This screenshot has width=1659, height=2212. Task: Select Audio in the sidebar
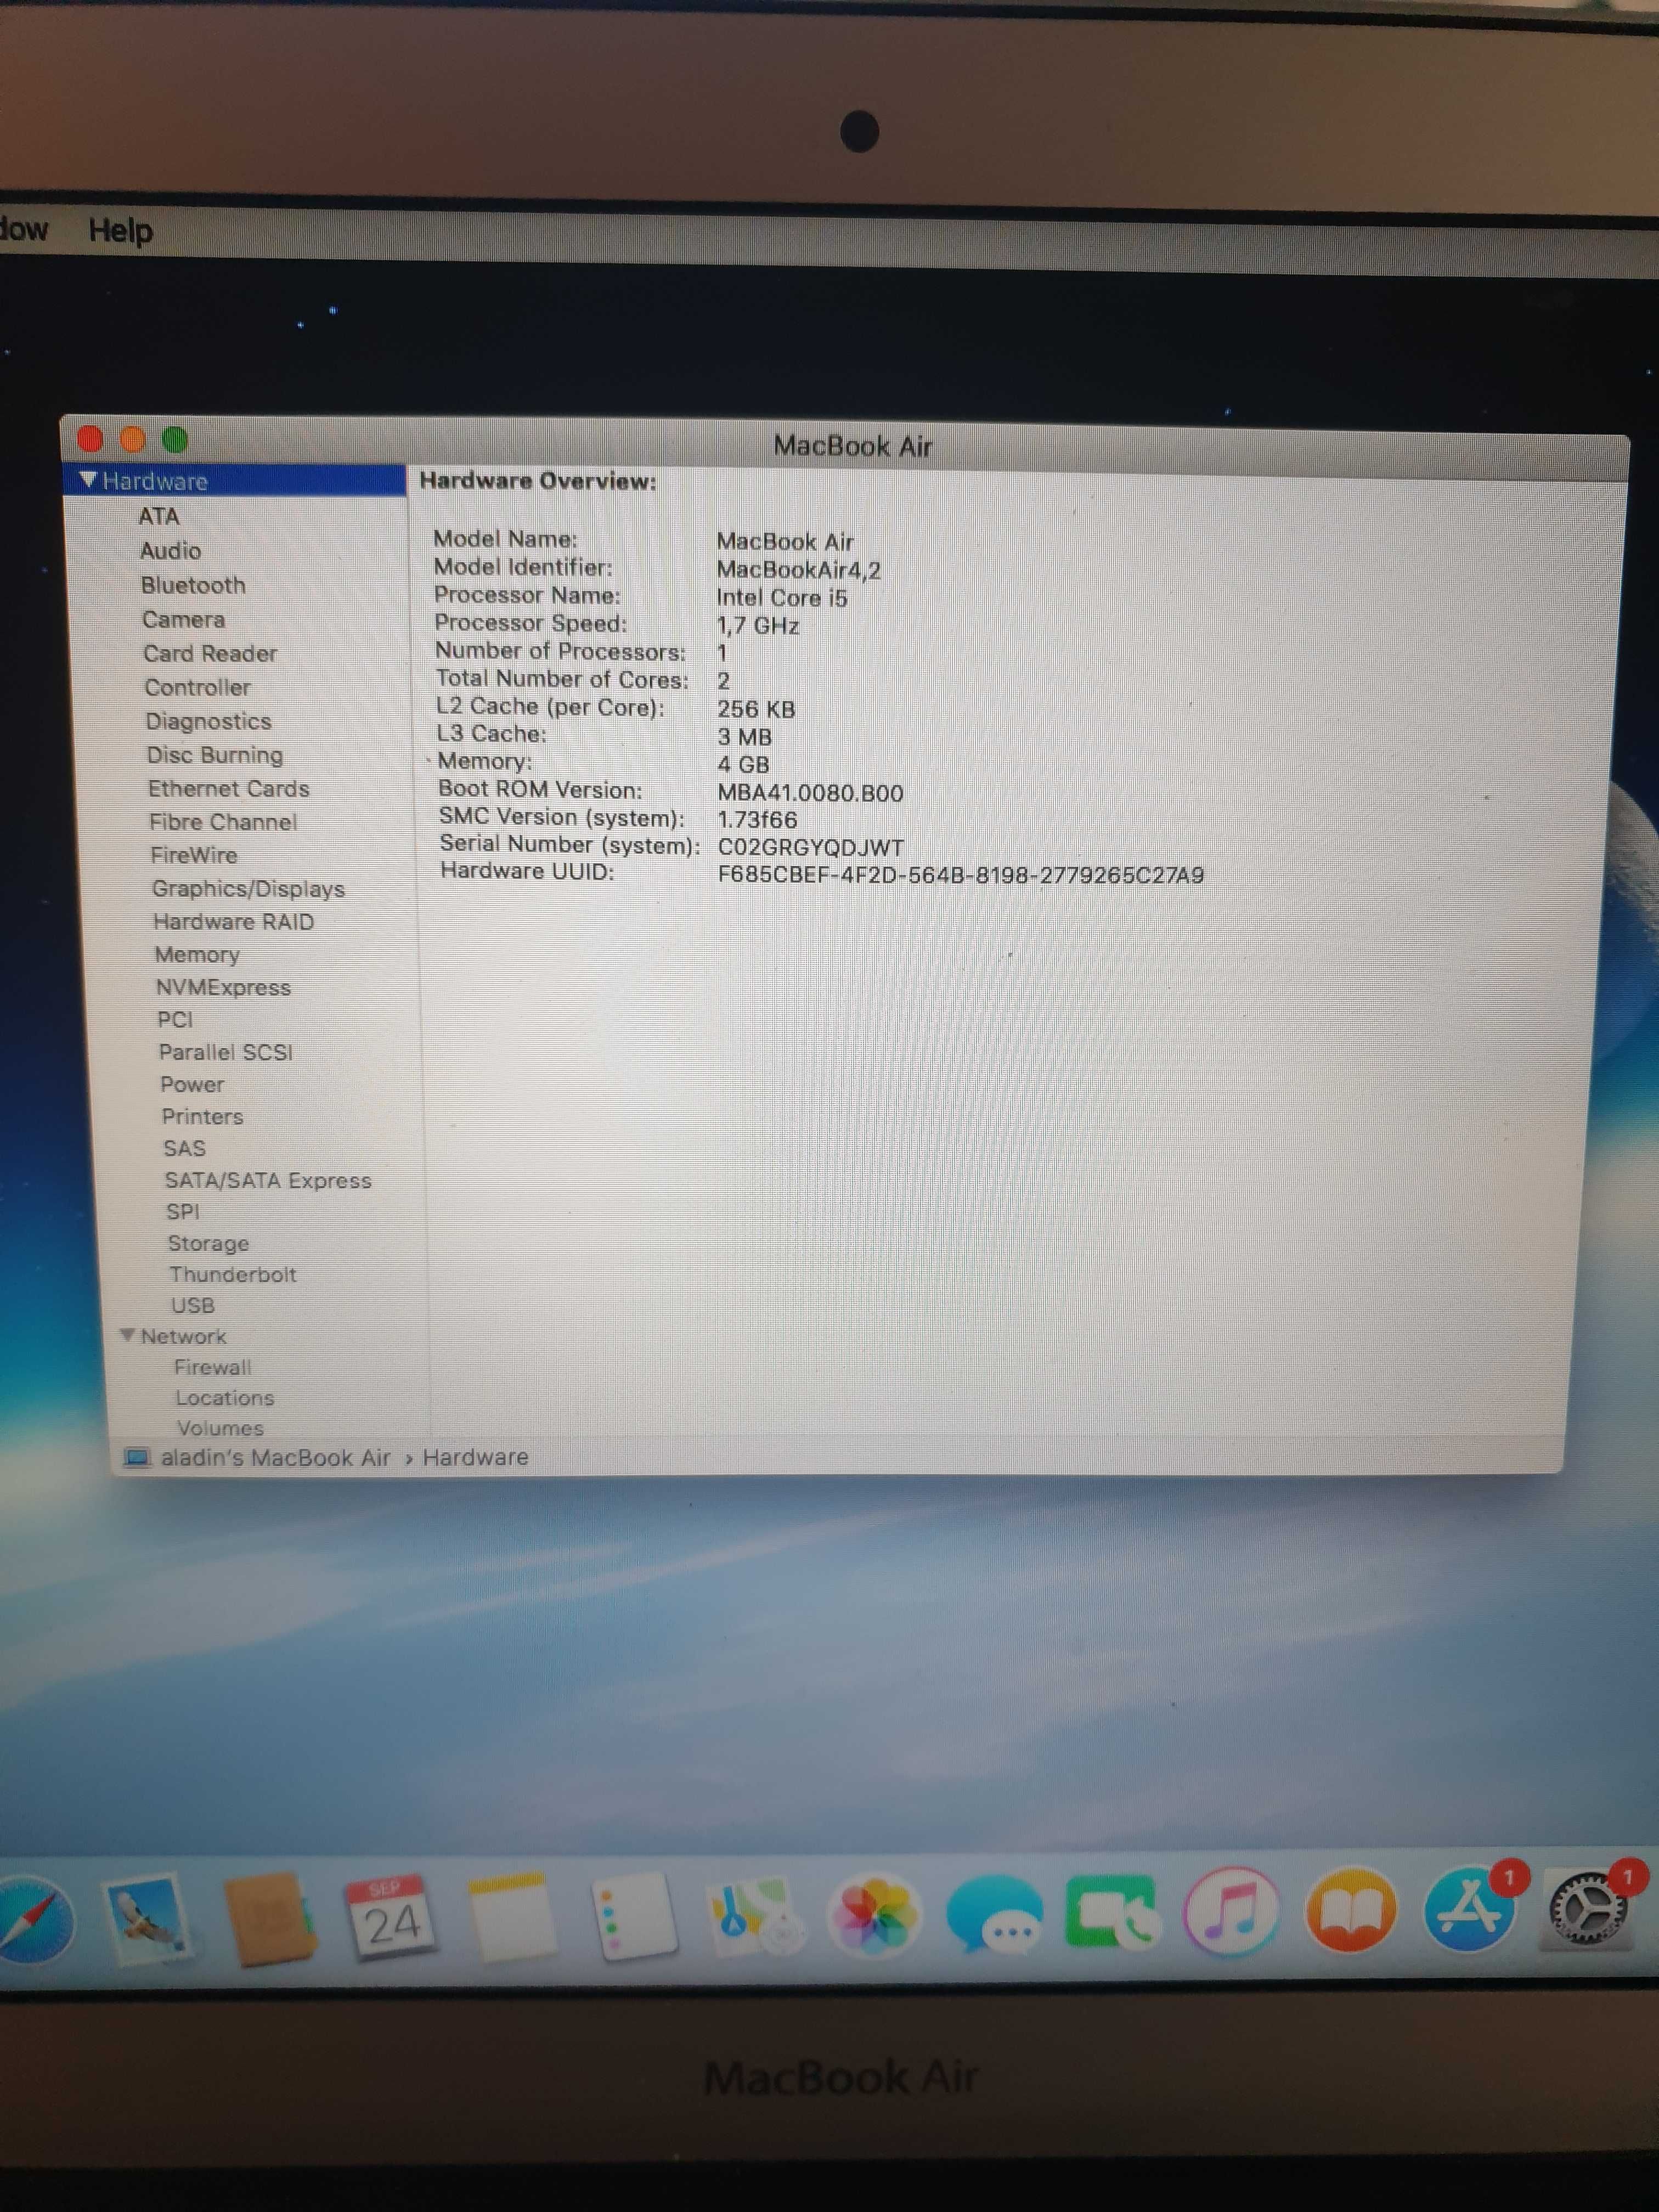pyautogui.click(x=171, y=551)
